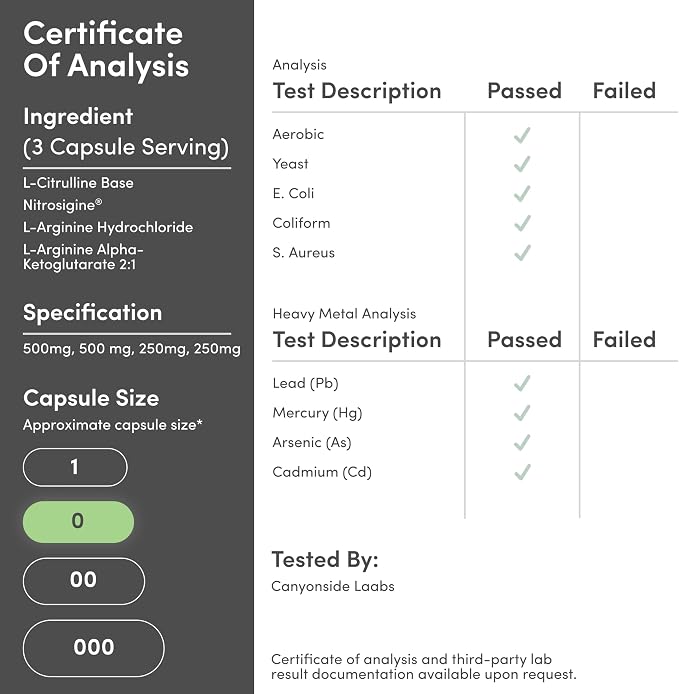Click the Lead (Pb) passed checkmark
The image size is (679, 694).
(522, 383)
